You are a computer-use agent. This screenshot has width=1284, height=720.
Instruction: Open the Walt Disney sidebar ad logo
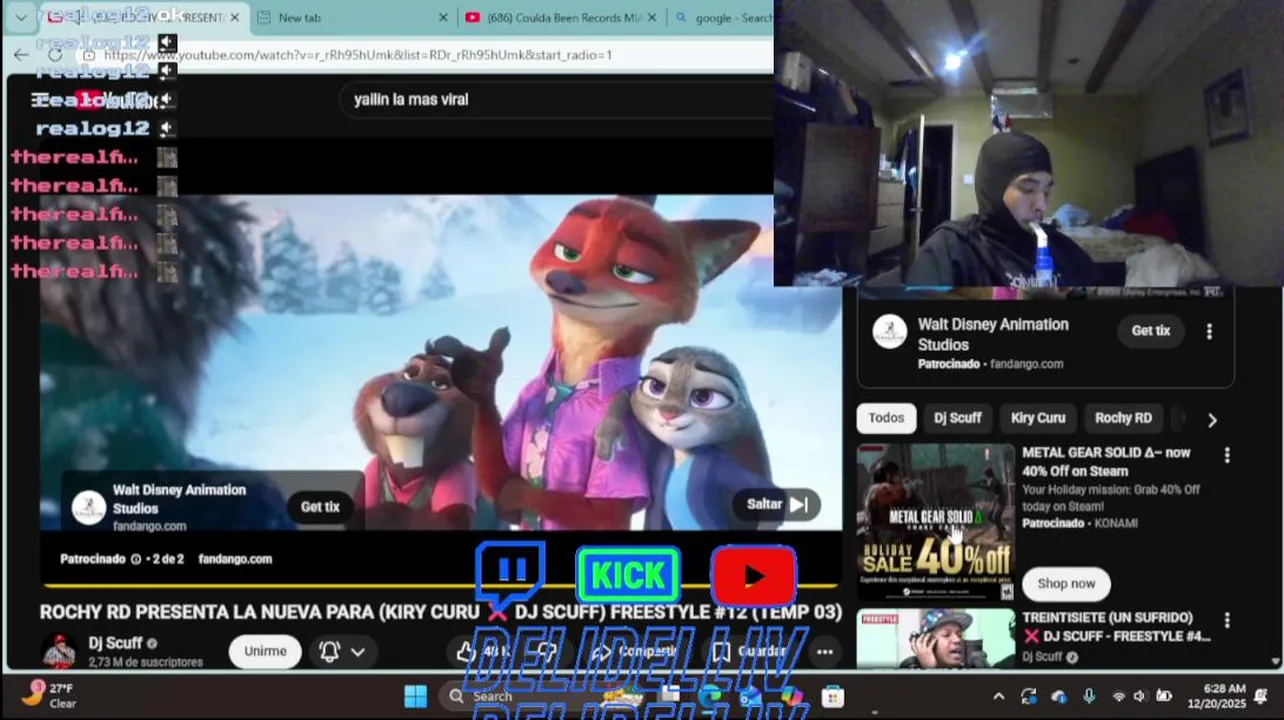890,331
